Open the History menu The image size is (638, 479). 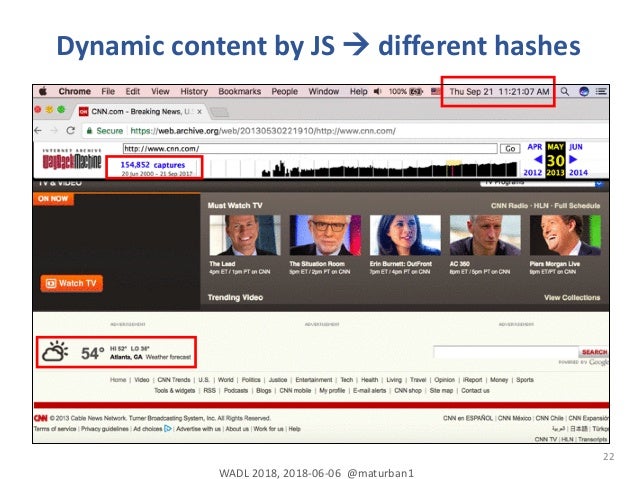click(194, 92)
